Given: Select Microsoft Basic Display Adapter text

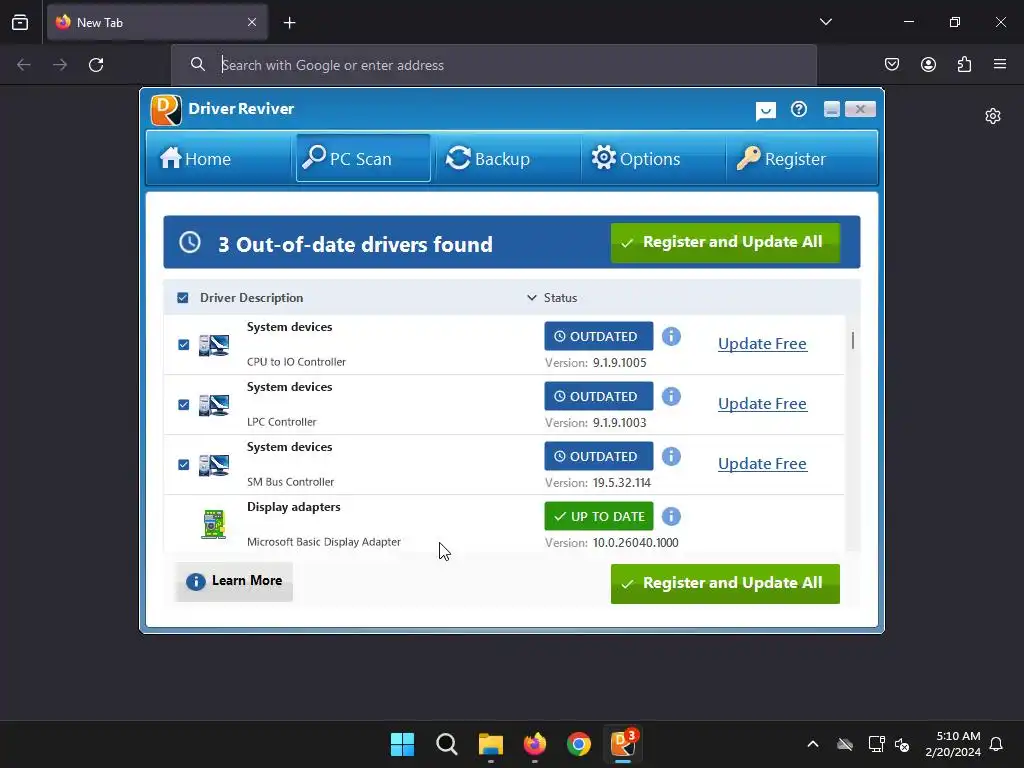Looking at the screenshot, I should tap(324, 542).
